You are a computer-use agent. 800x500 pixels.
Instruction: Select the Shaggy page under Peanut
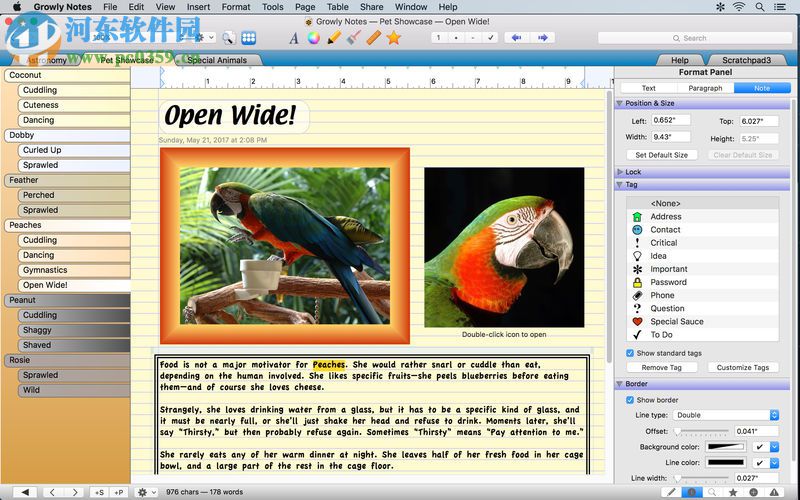point(74,330)
